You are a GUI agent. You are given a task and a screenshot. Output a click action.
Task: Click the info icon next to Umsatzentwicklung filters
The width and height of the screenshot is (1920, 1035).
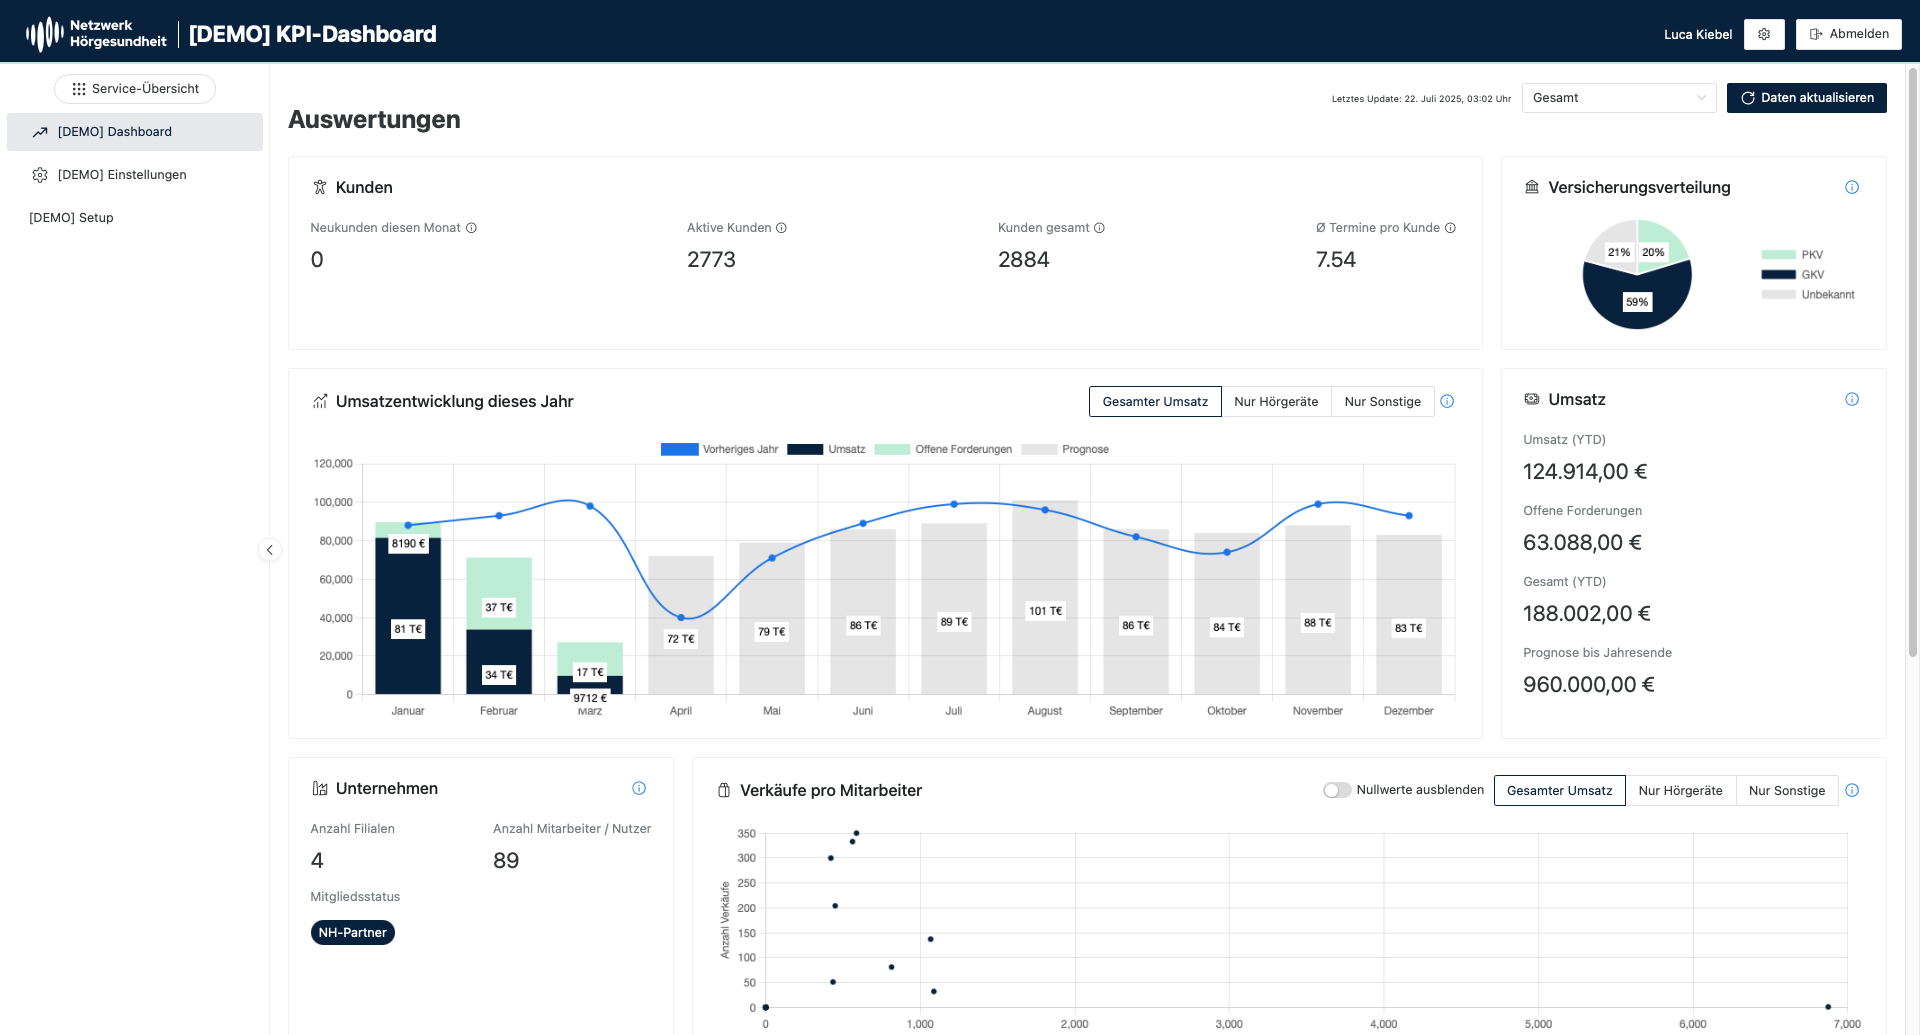click(x=1447, y=401)
